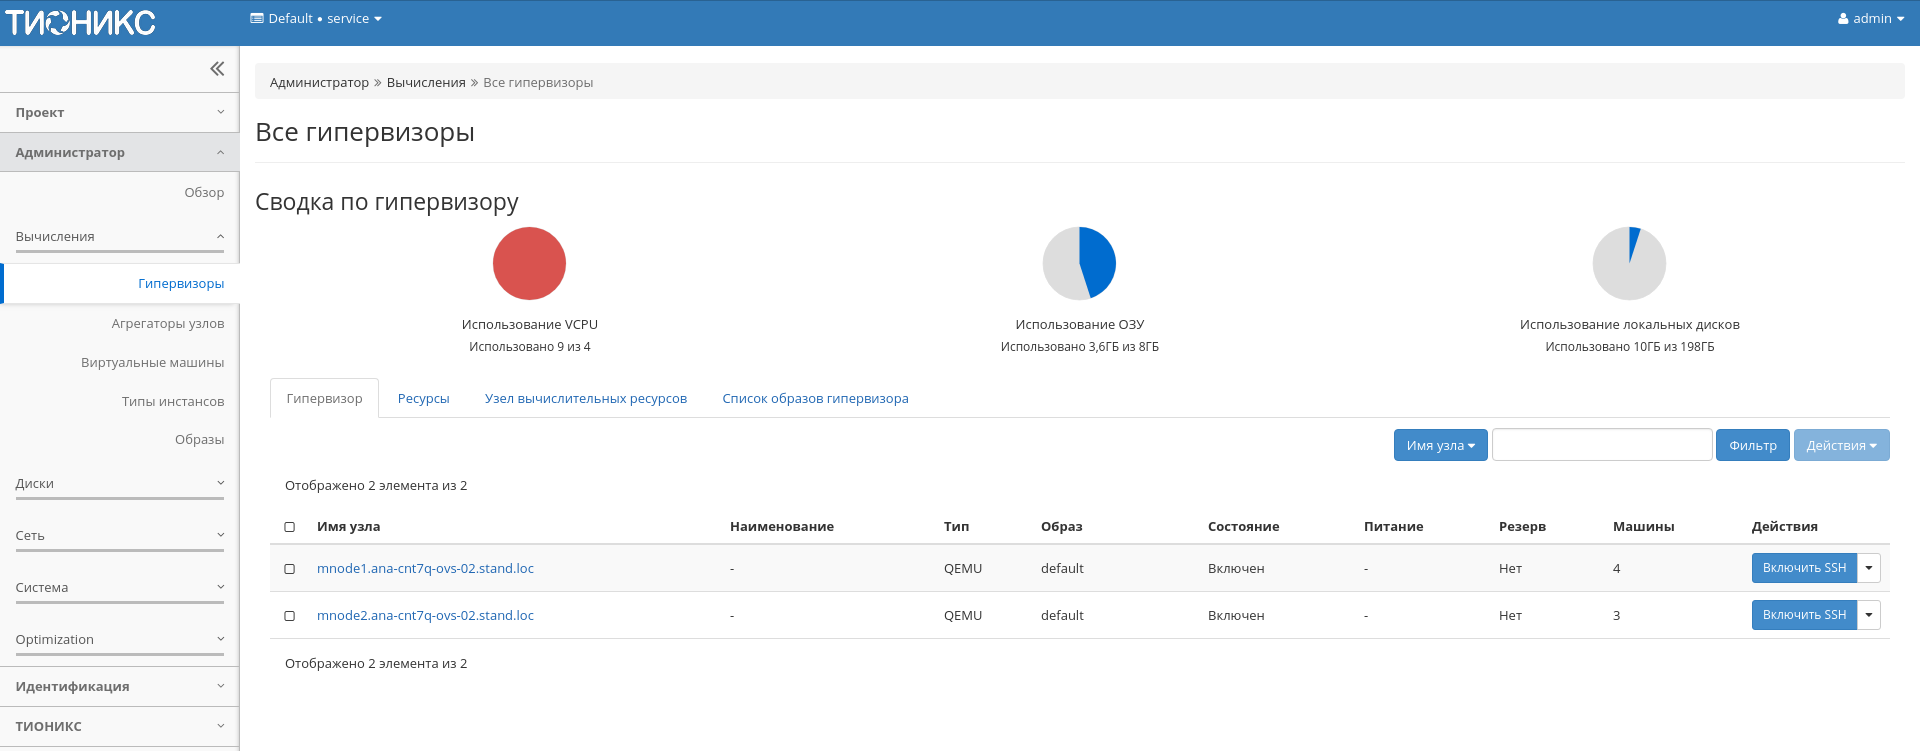Click the filter text input field
Screen dimensions: 1920x751
(x=1601, y=446)
